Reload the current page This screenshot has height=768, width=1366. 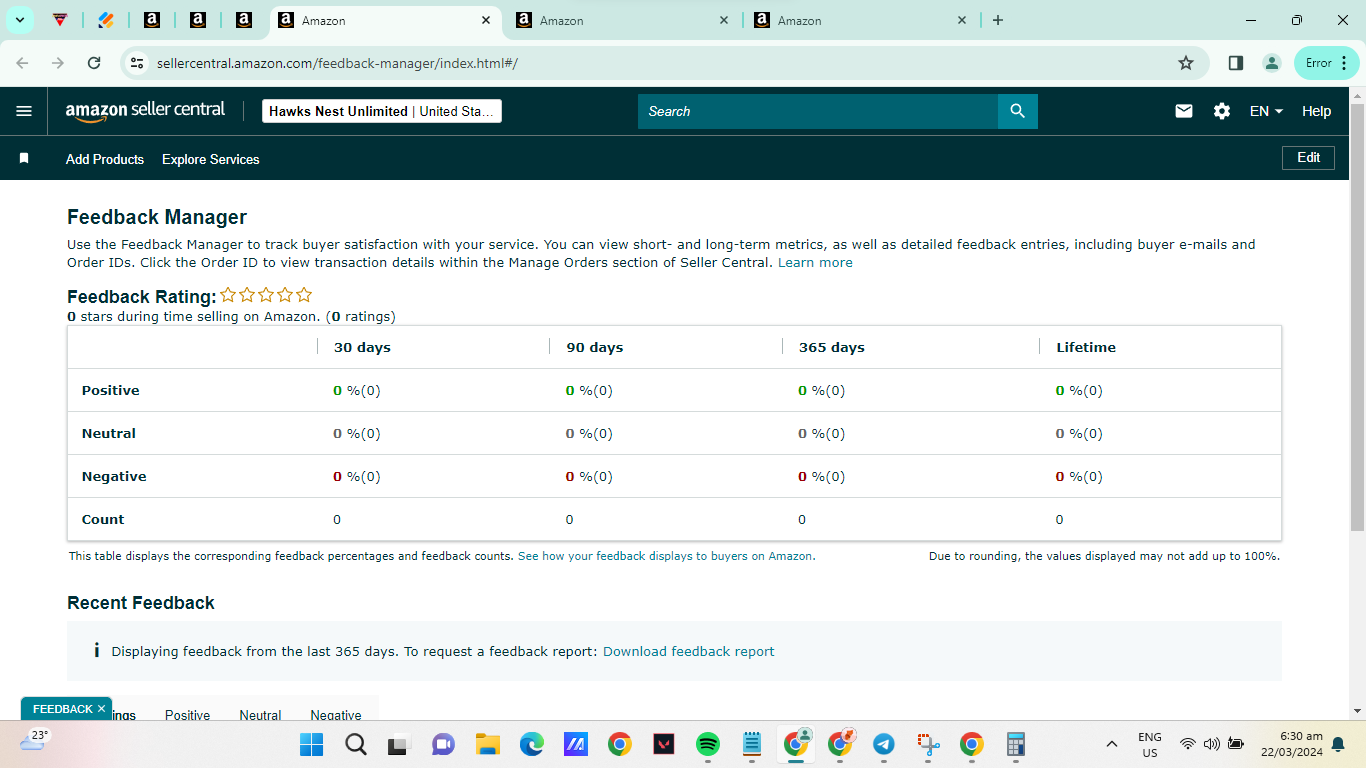[94, 63]
